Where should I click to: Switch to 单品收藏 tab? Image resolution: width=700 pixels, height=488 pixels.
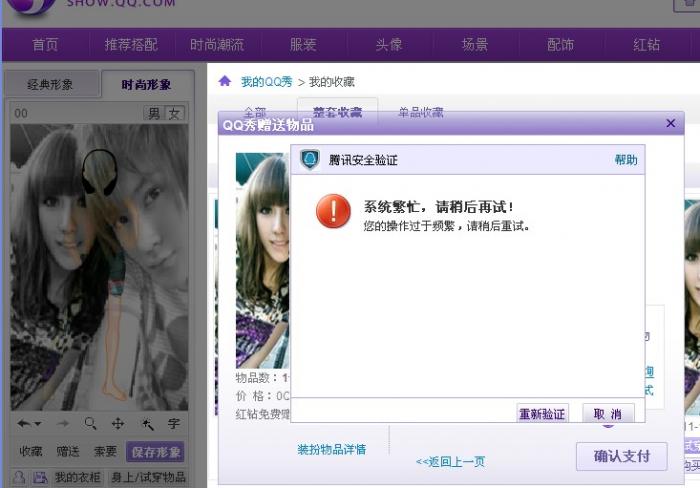(x=421, y=112)
